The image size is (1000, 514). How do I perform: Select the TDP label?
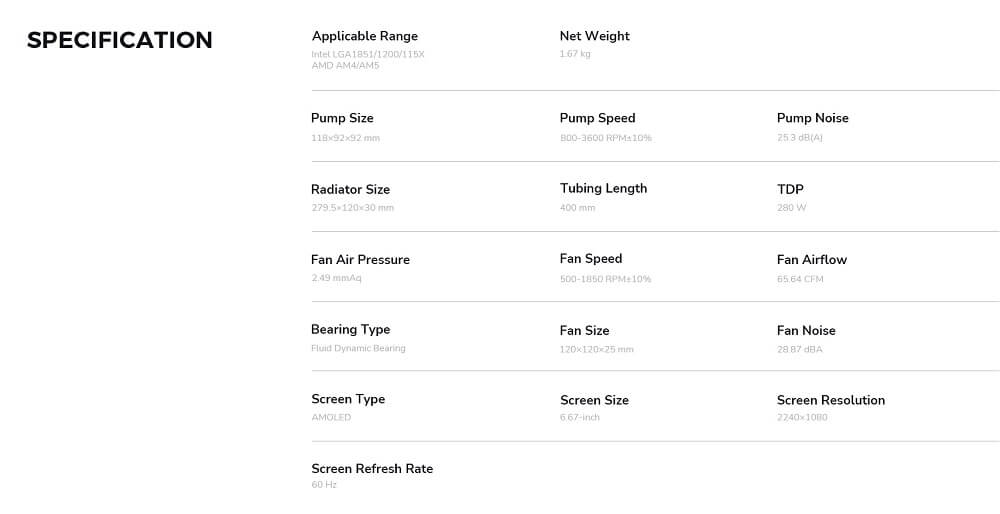coord(790,189)
